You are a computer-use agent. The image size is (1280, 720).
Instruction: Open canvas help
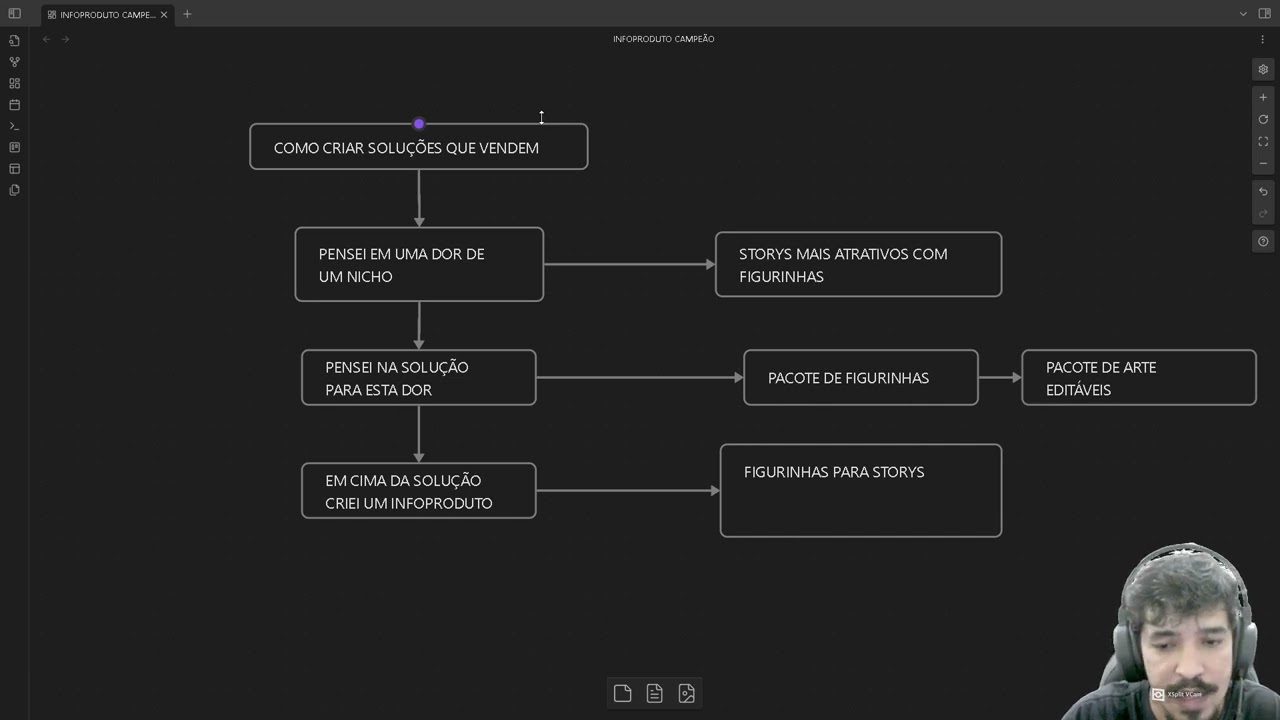(x=1263, y=241)
